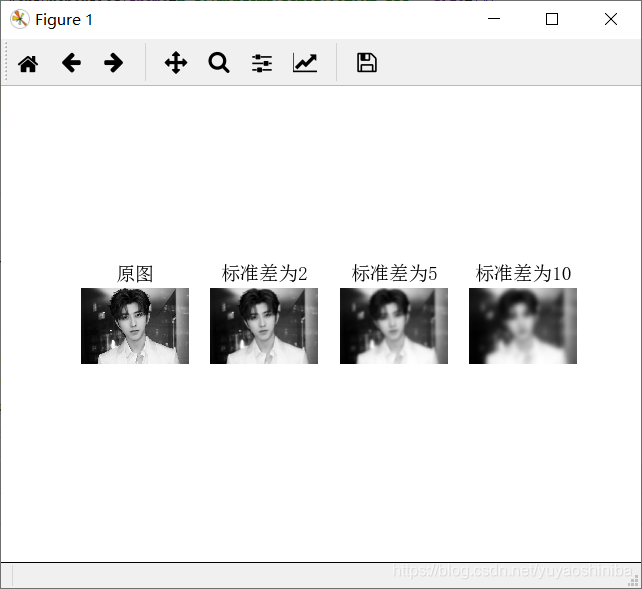
Task: Click the Figure 1 window title
Action: coord(64,20)
